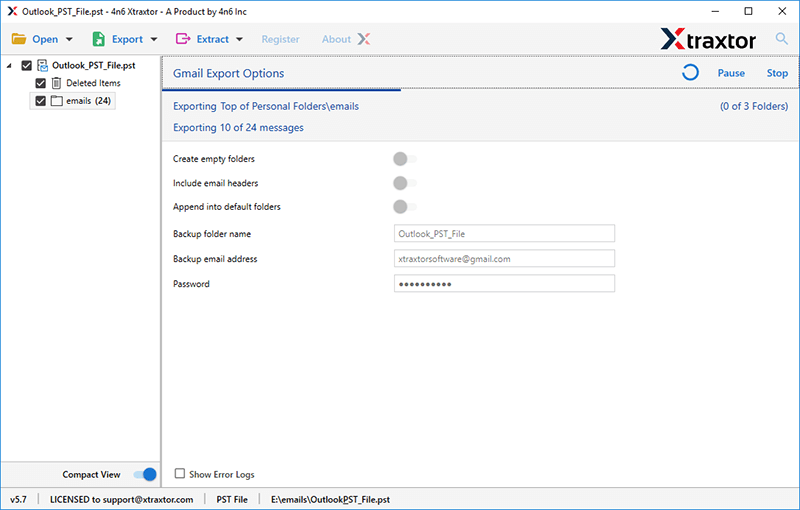Close the Xtraxtor window
Viewport: 800px width, 510px height.
[782, 11]
